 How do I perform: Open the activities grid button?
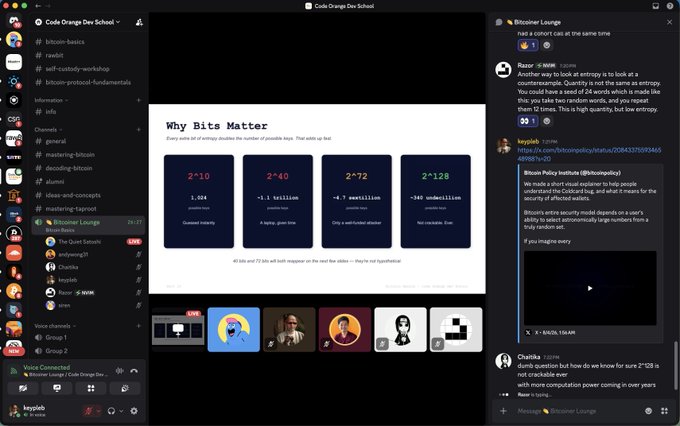91,388
